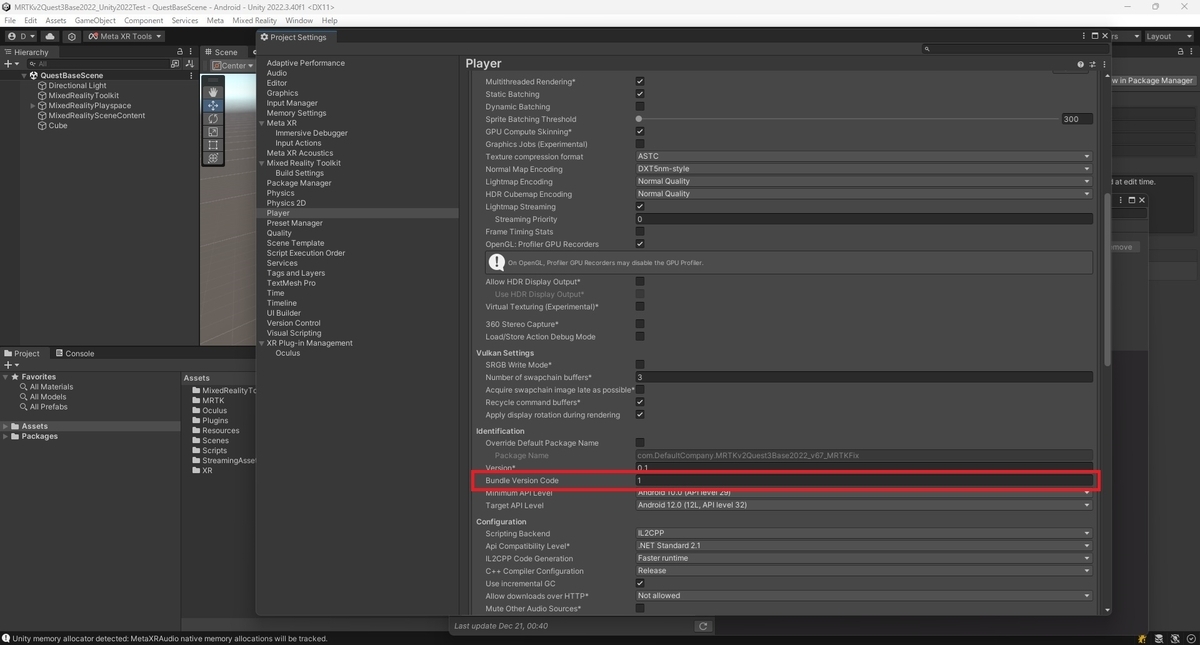Select Package Manager settings category

(299, 183)
